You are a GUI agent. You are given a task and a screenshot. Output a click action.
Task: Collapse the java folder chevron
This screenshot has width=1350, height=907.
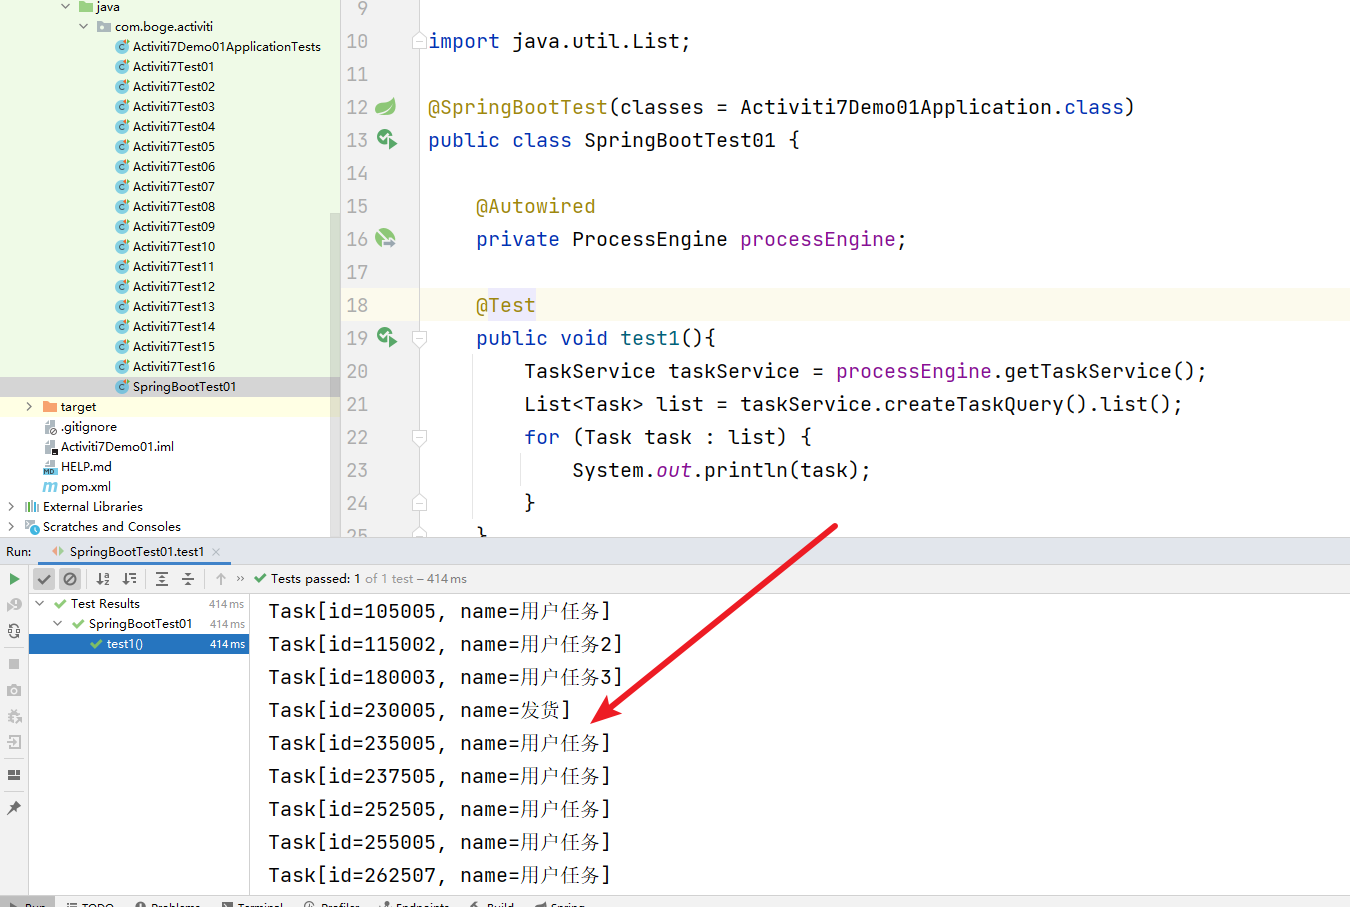point(66,7)
